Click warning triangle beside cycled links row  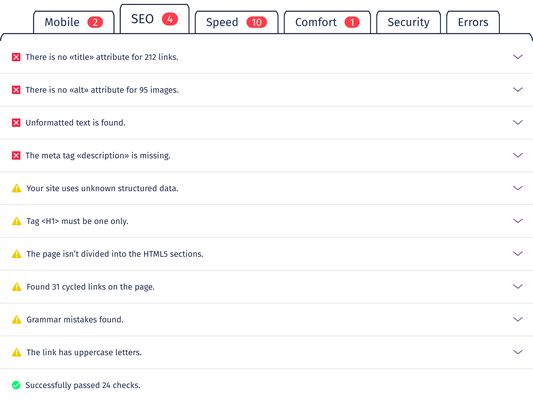16,287
